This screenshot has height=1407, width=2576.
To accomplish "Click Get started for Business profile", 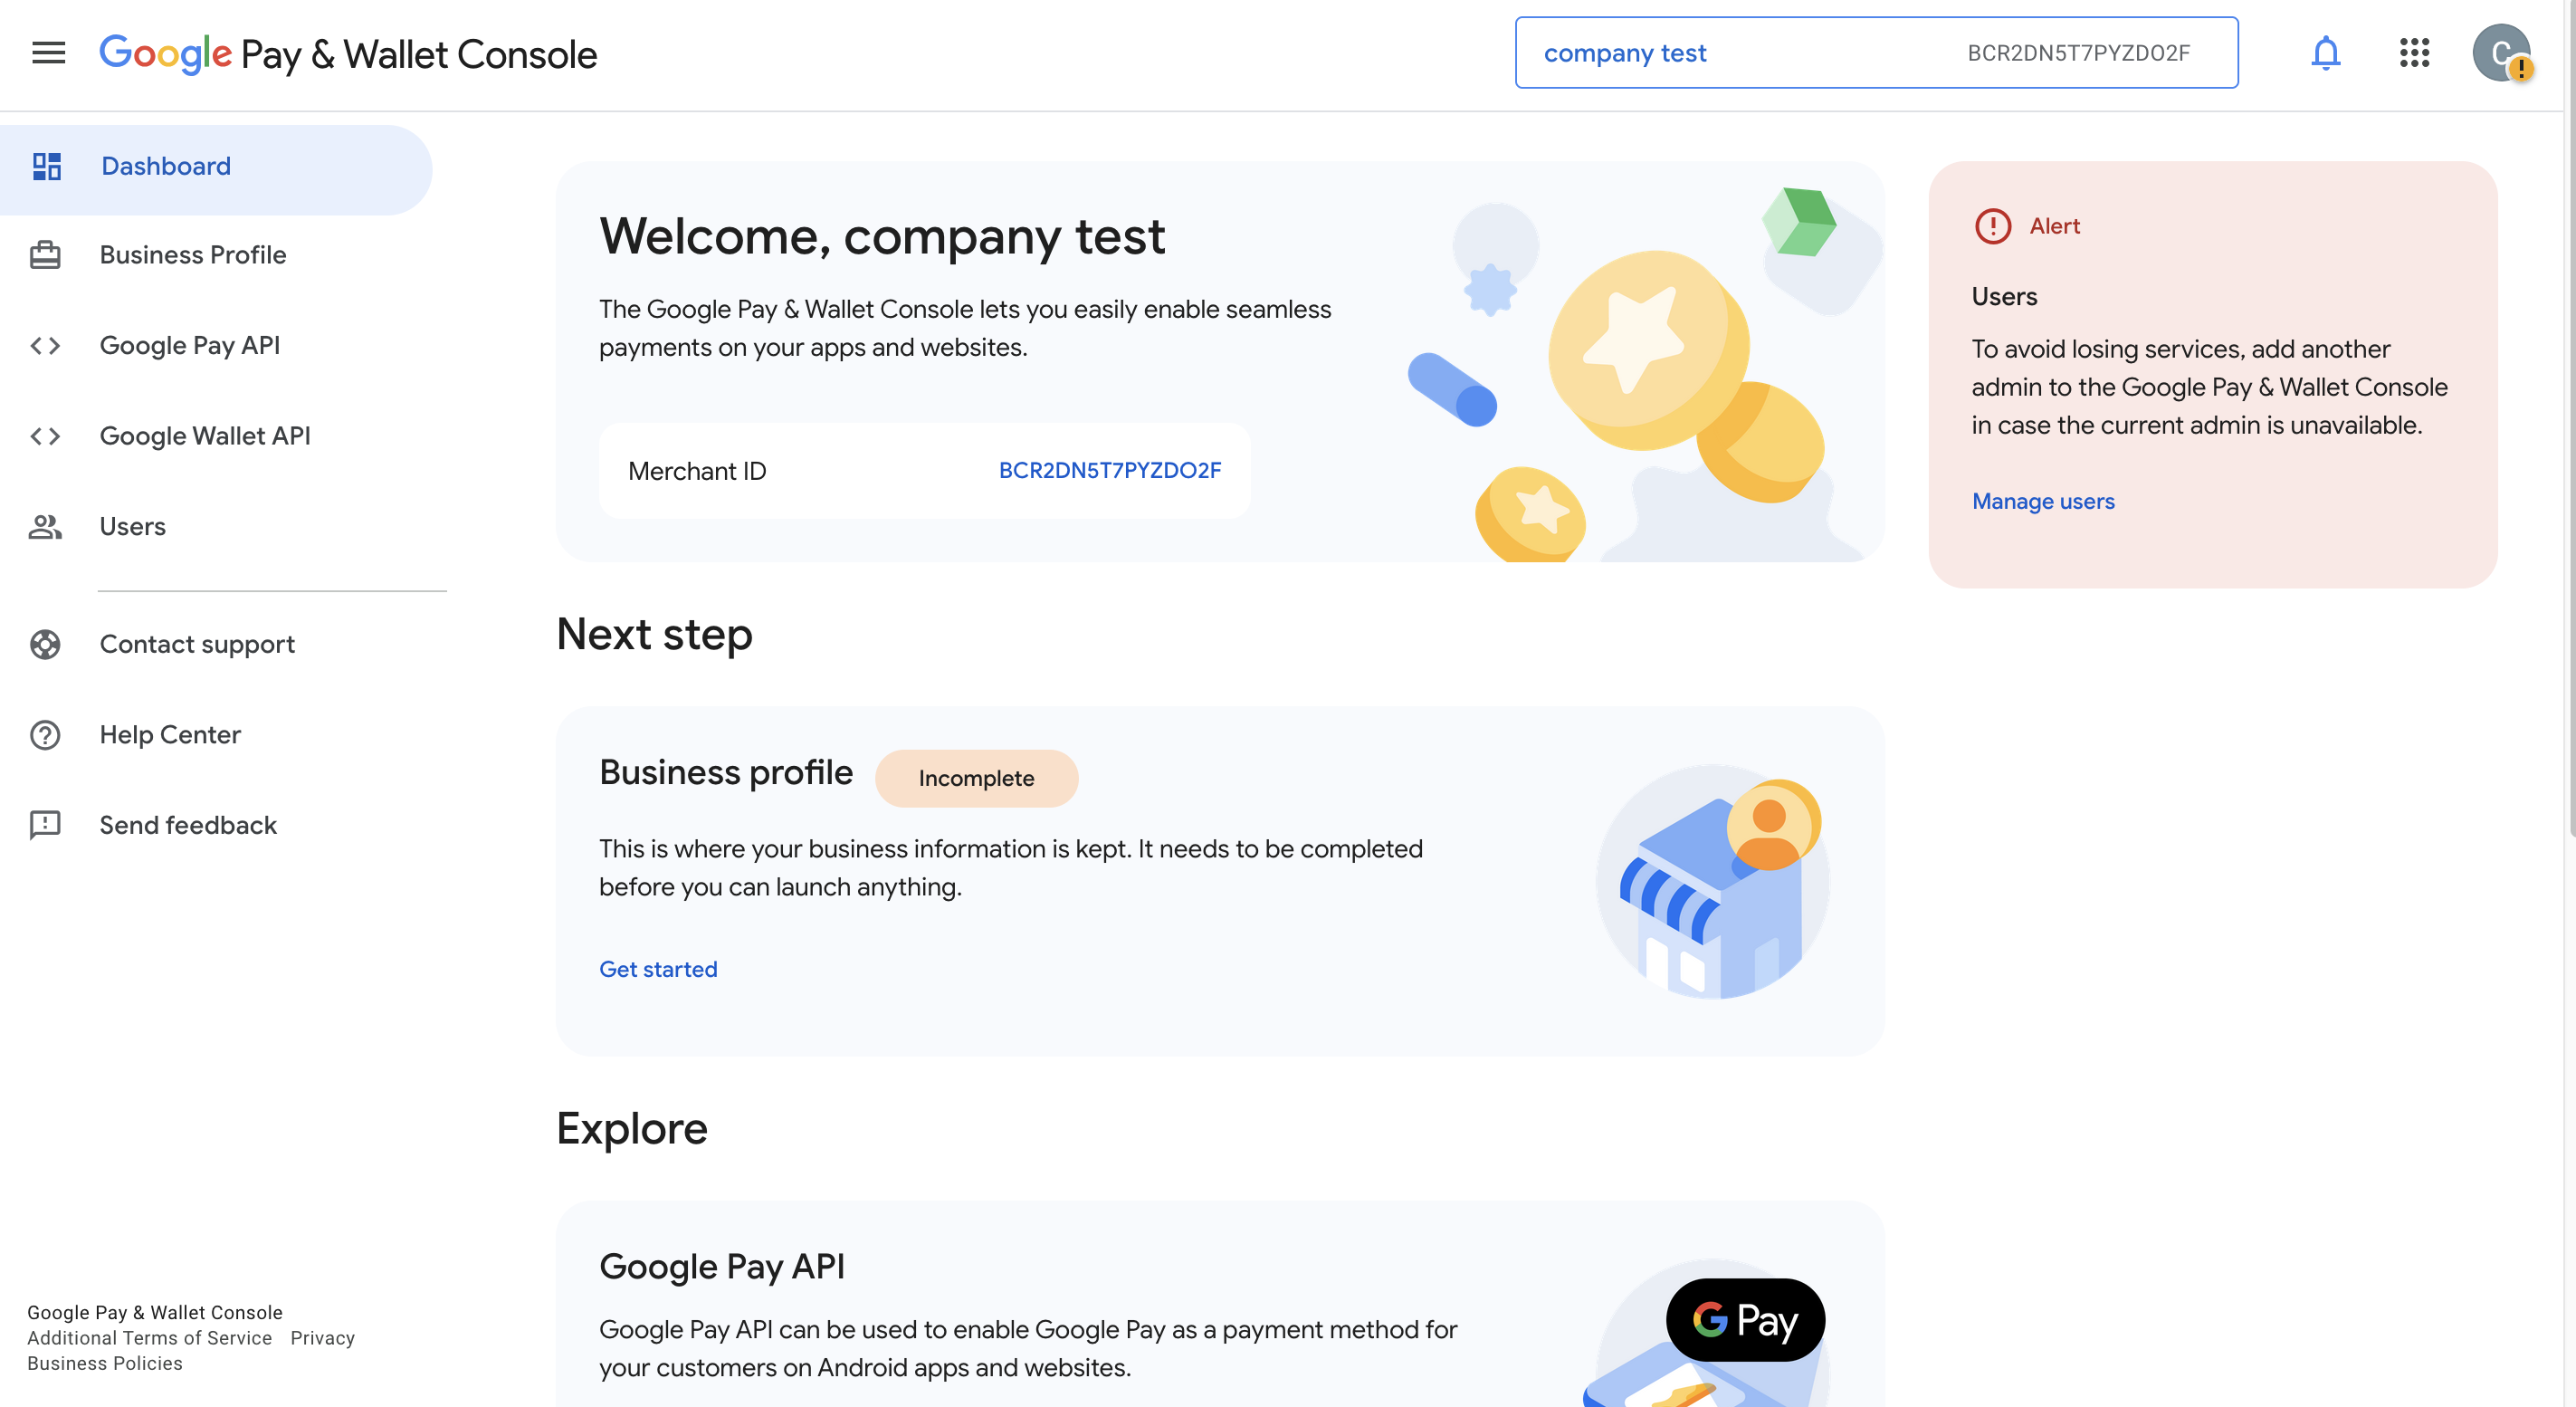I will tap(658, 969).
